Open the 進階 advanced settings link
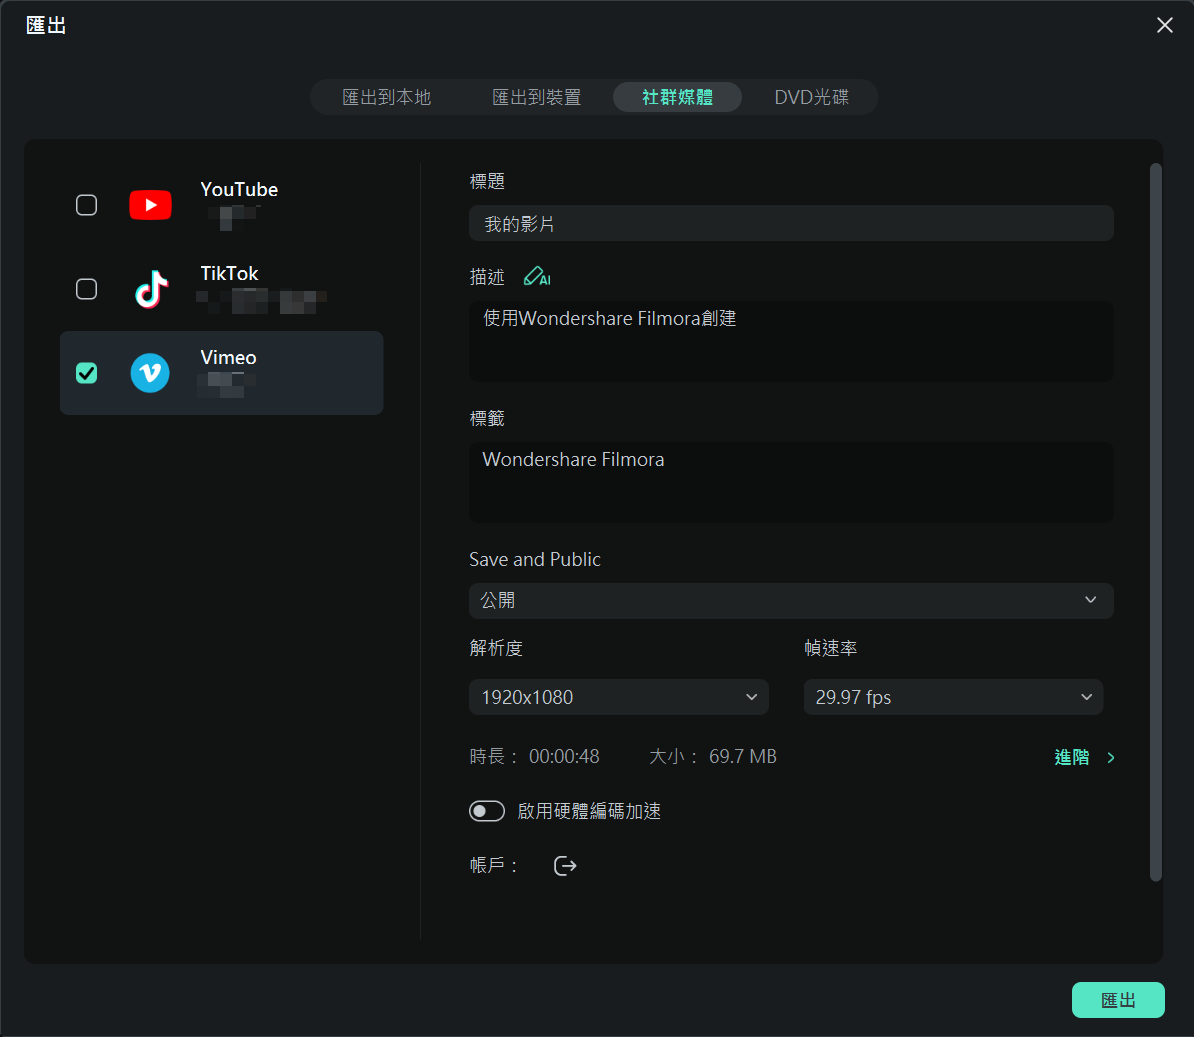The width and height of the screenshot is (1194, 1037). coord(1084,758)
